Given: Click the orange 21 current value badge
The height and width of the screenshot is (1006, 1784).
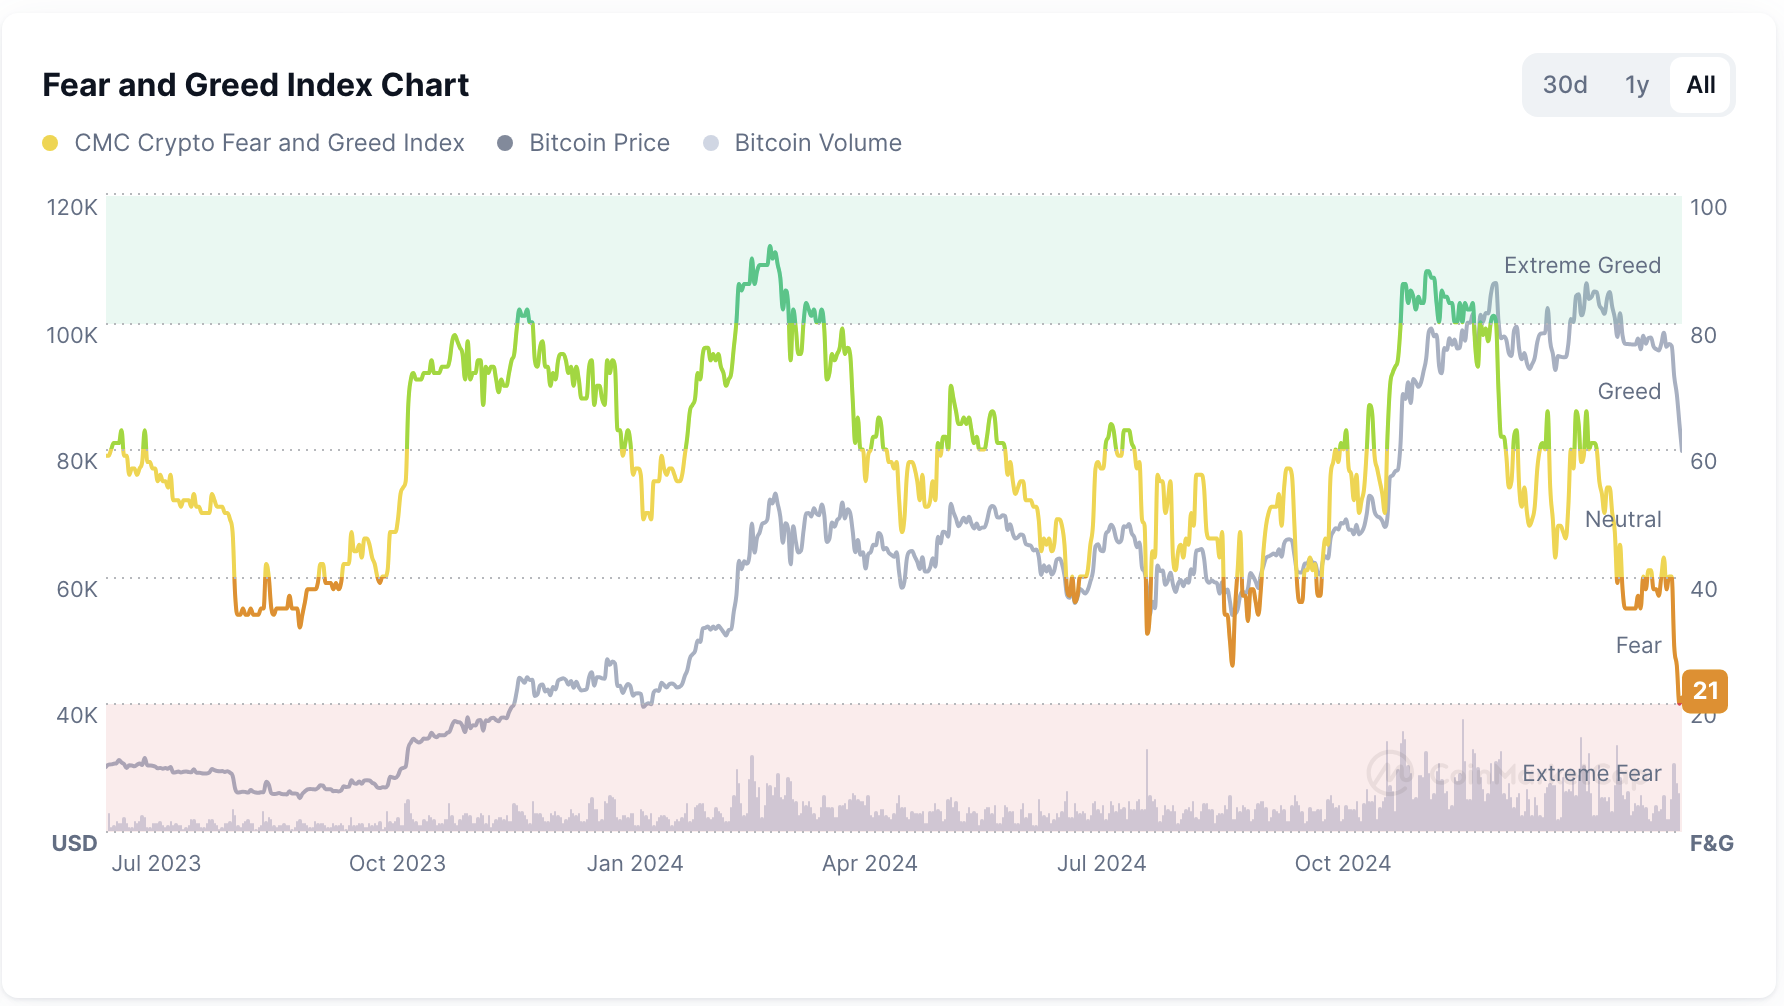Looking at the screenshot, I should pyautogui.click(x=1705, y=690).
